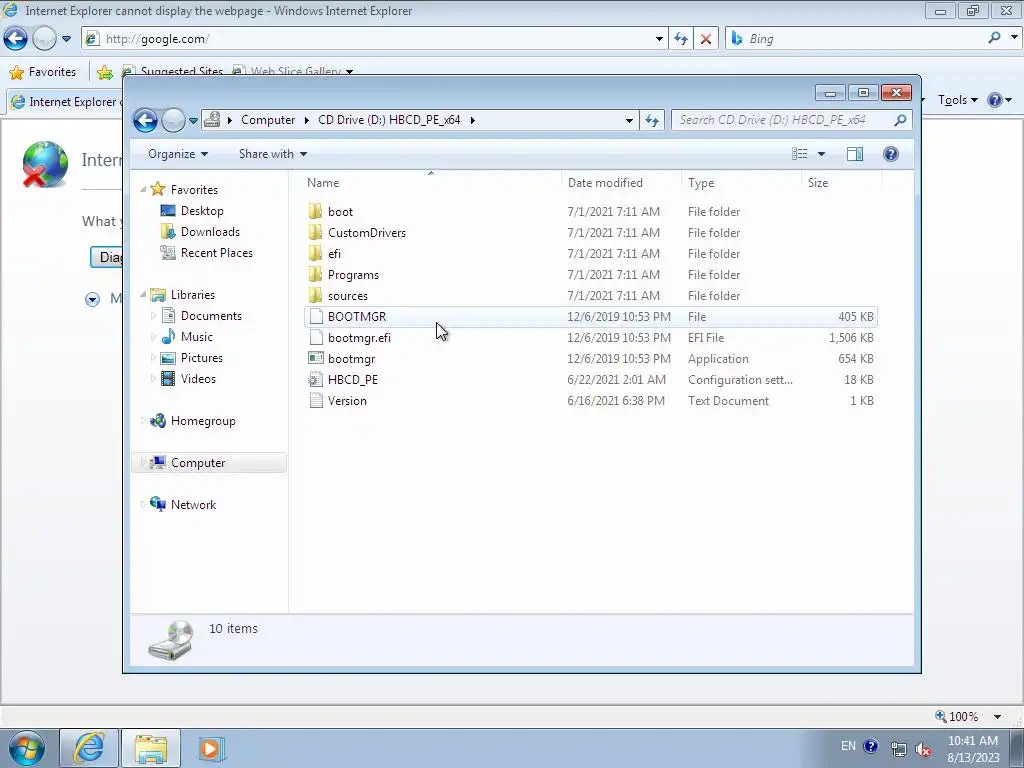Click CD Drive (D:) HBCD_PE_x64 breadcrumb

click(x=389, y=120)
